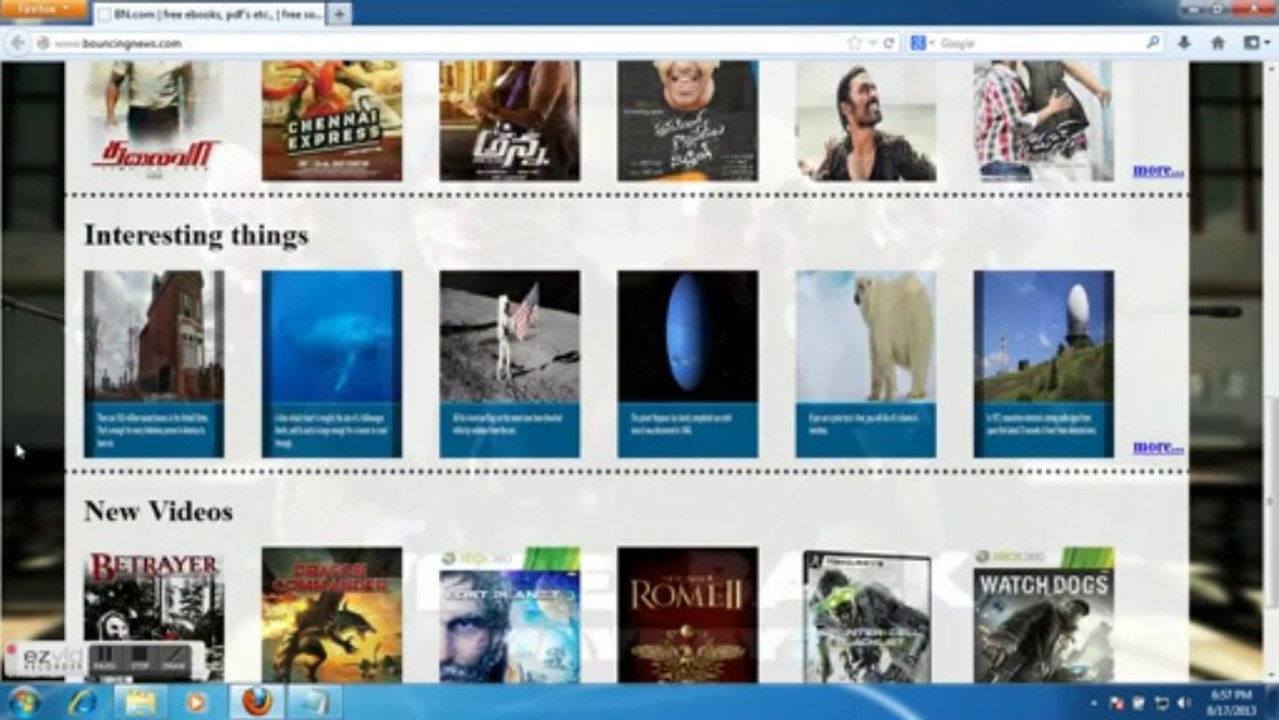1279x720 pixels.
Task: Open the taskbar clock showing 6:57 PM
Action: click(1230, 702)
